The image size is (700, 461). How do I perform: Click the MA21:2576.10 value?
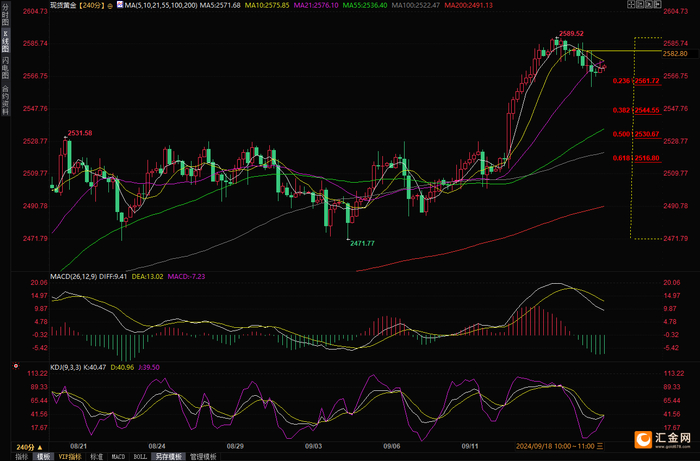pyautogui.click(x=316, y=5)
